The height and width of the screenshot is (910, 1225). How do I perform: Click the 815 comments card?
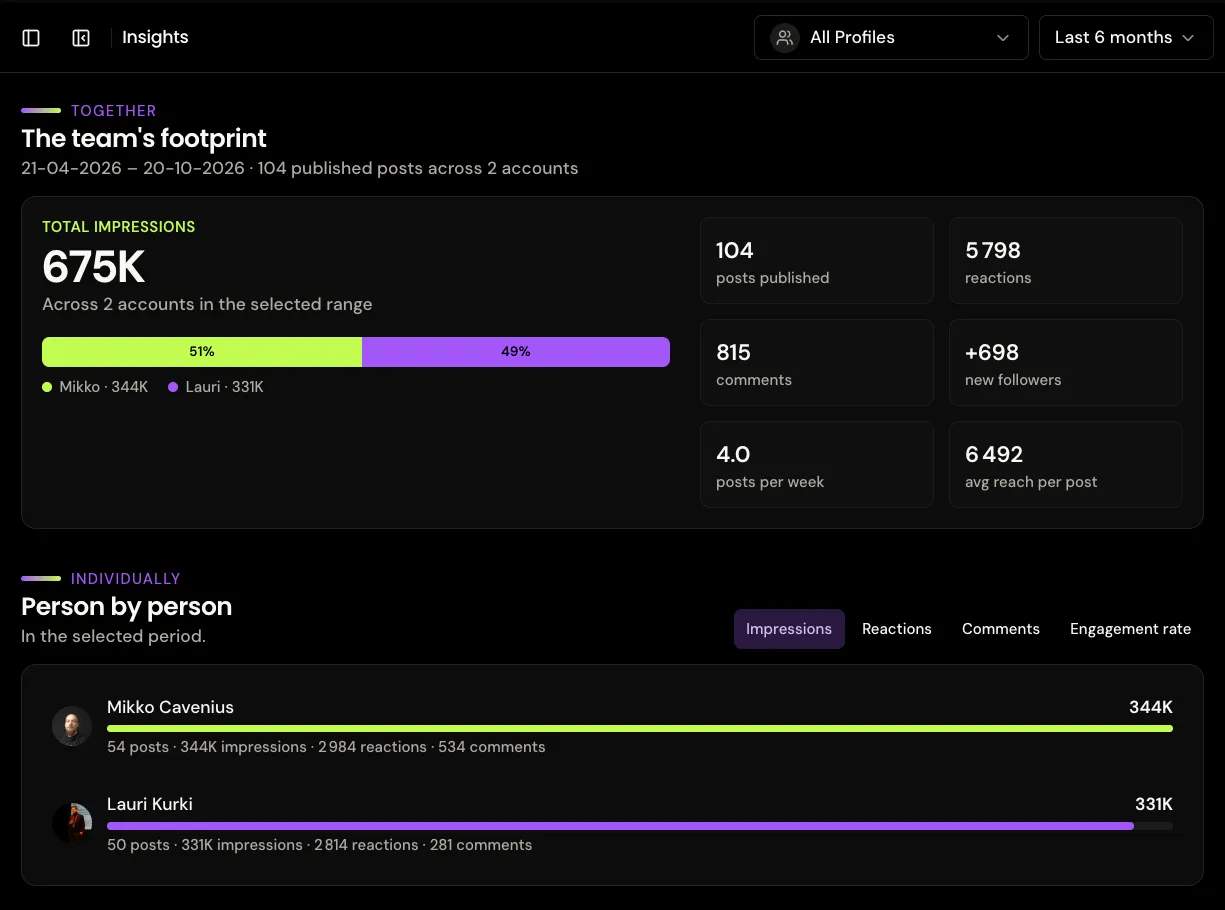click(x=817, y=363)
